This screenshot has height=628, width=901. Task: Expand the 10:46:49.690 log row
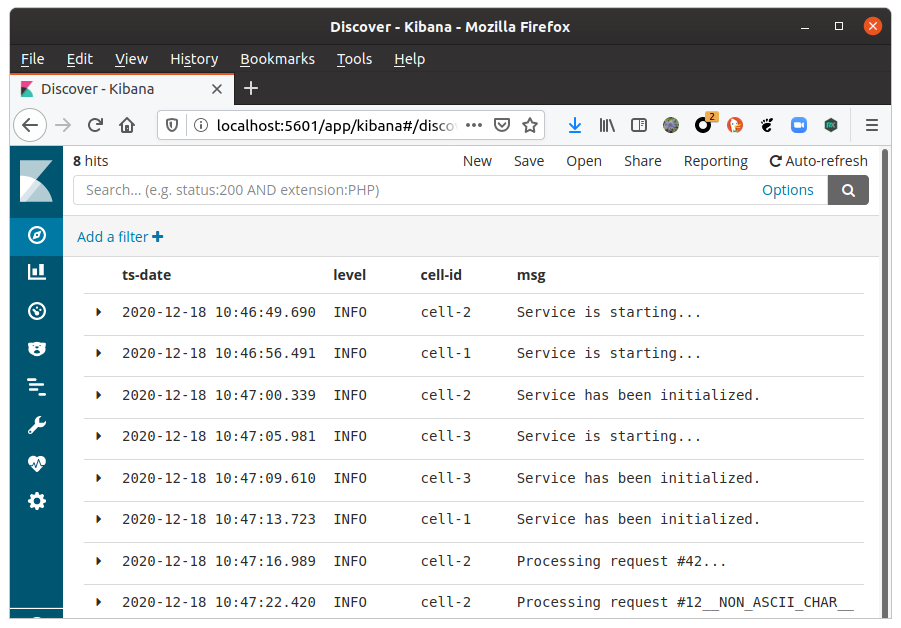click(98, 312)
